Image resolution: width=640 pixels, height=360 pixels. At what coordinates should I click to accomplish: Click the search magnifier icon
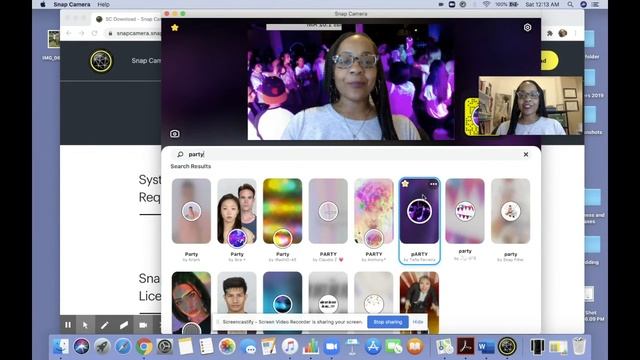(x=180, y=154)
